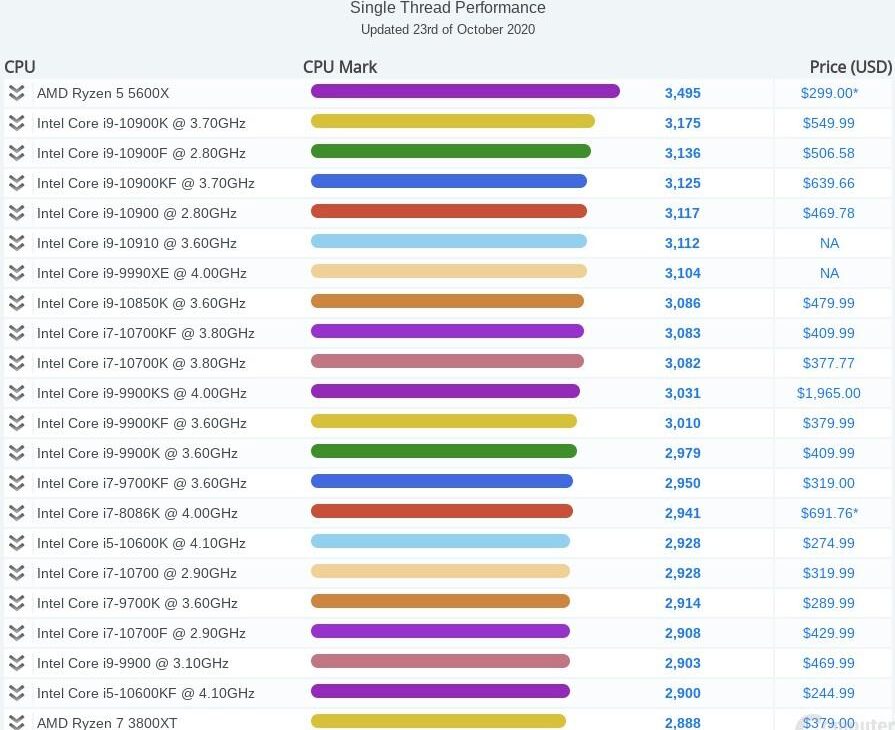The width and height of the screenshot is (895, 730).
Task: Expand the Intel Core i9-10900K row chevron
Action: coord(16,123)
